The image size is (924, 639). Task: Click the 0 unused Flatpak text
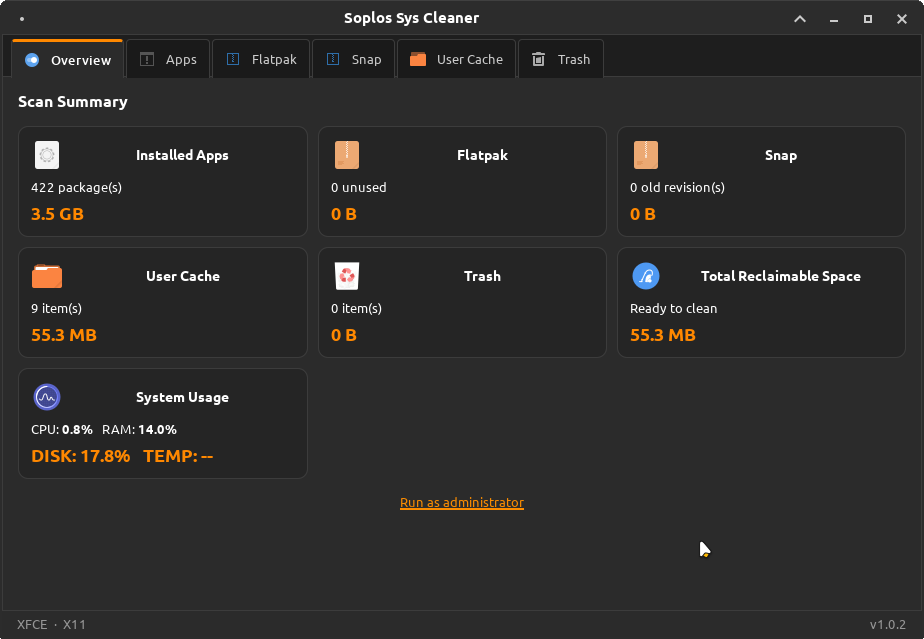tap(359, 187)
